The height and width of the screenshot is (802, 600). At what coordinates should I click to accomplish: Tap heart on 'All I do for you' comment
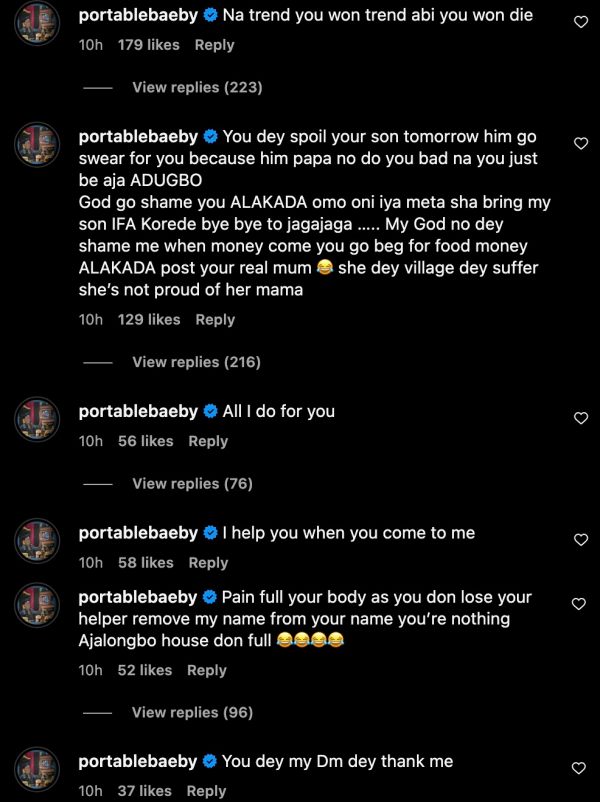tap(580, 418)
